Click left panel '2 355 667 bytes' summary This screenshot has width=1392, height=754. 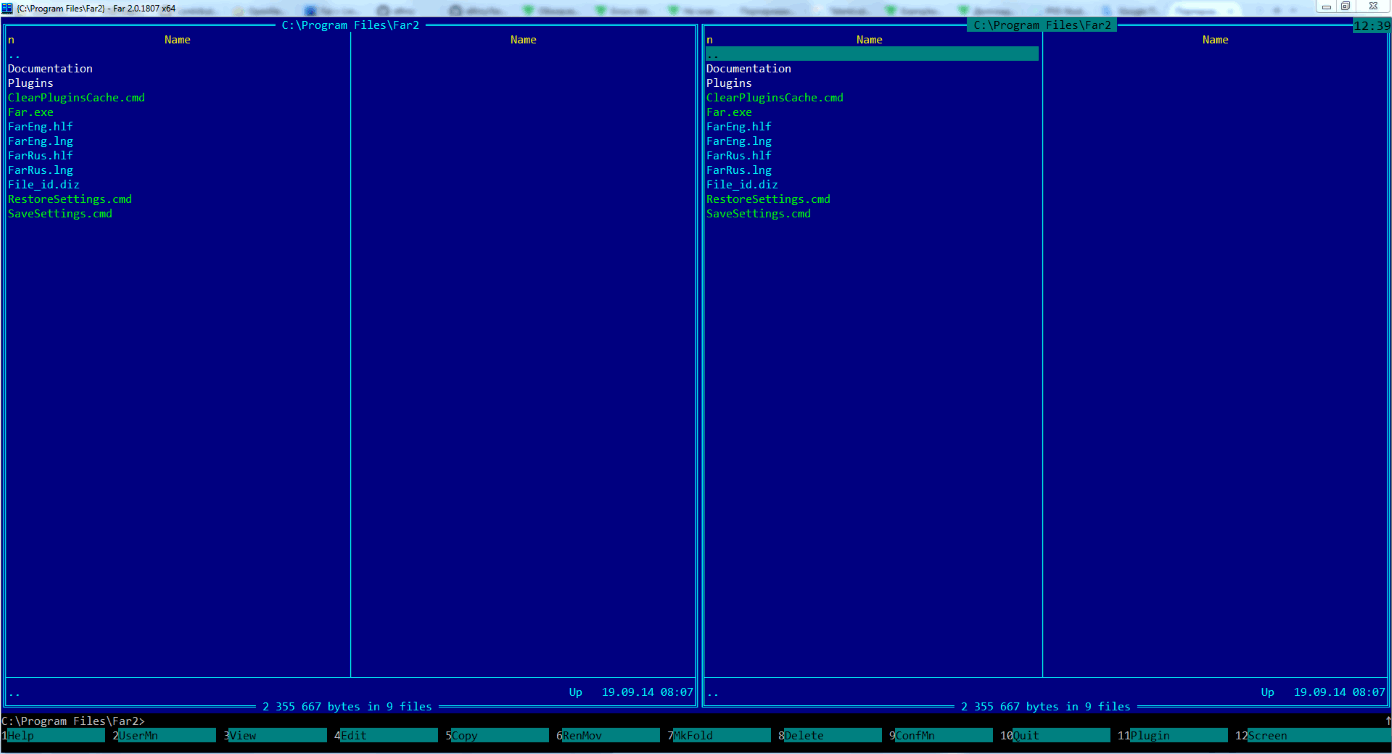pyautogui.click(x=347, y=707)
